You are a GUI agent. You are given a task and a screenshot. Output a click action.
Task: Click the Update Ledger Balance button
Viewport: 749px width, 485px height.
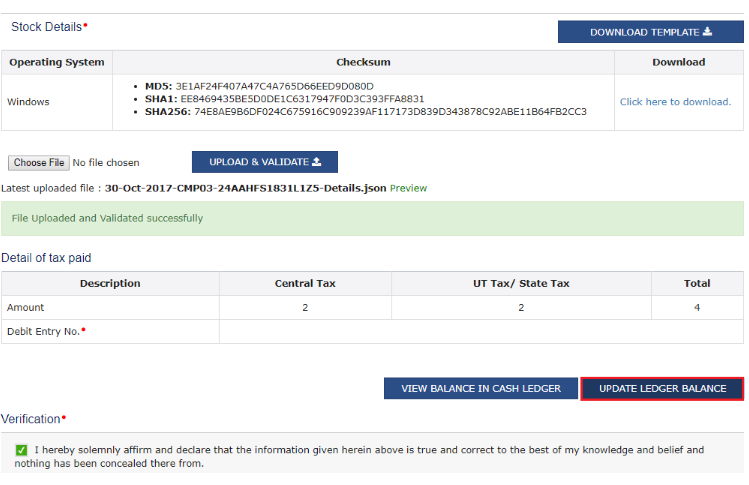coord(662,388)
